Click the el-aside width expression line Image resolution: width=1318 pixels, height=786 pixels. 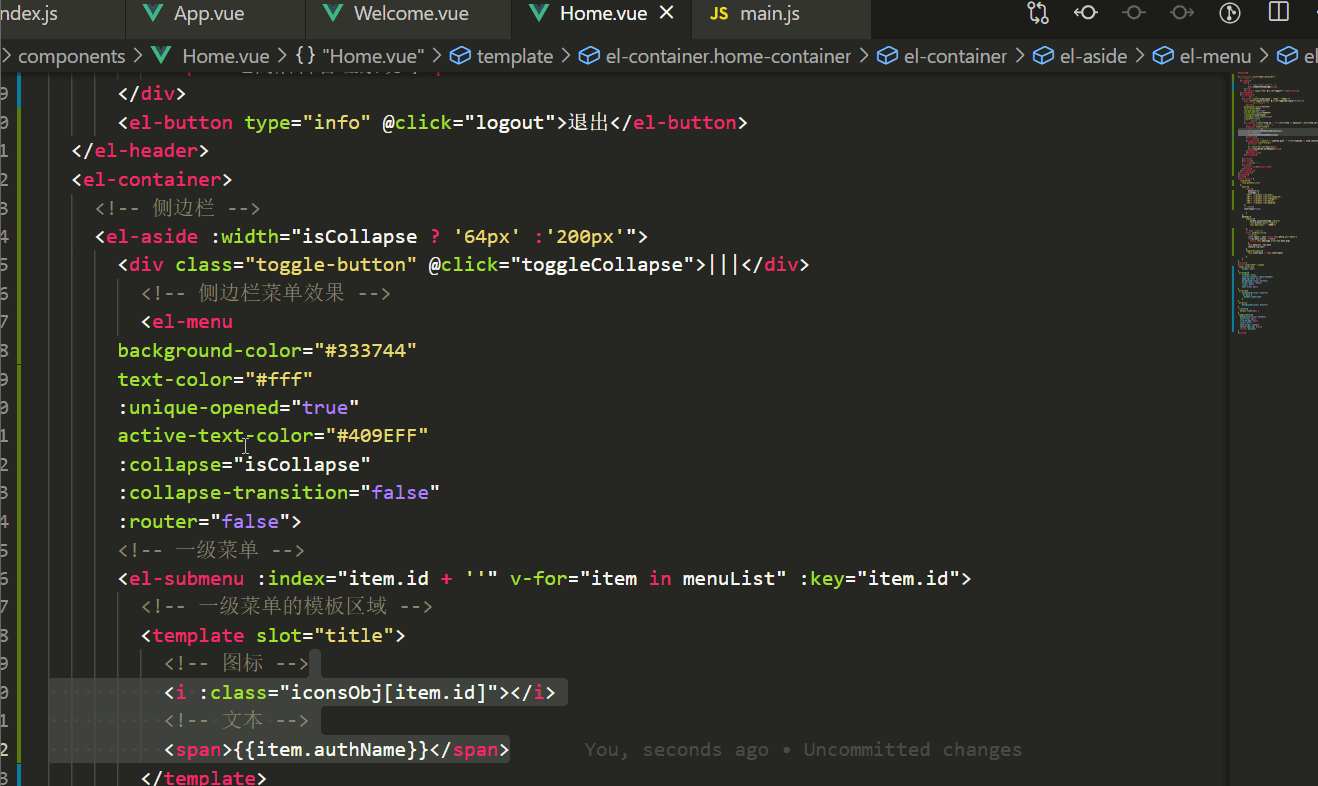point(372,237)
